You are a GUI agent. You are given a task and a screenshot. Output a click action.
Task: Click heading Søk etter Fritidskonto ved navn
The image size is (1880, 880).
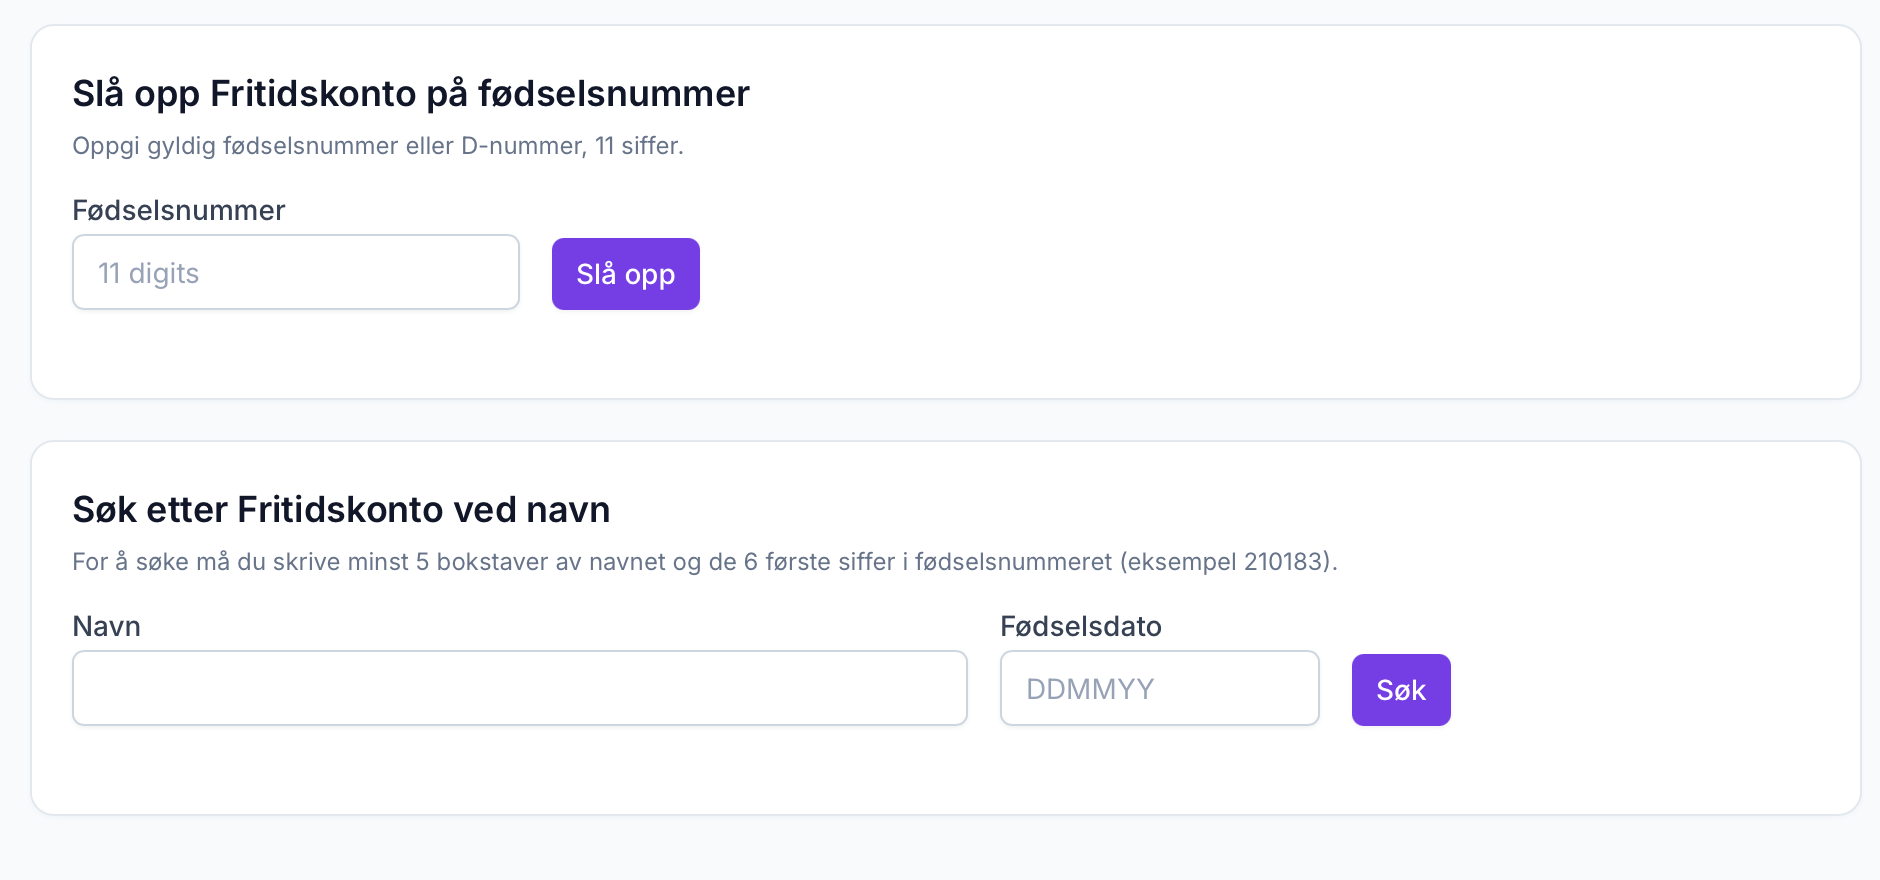click(x=341, y=509)
